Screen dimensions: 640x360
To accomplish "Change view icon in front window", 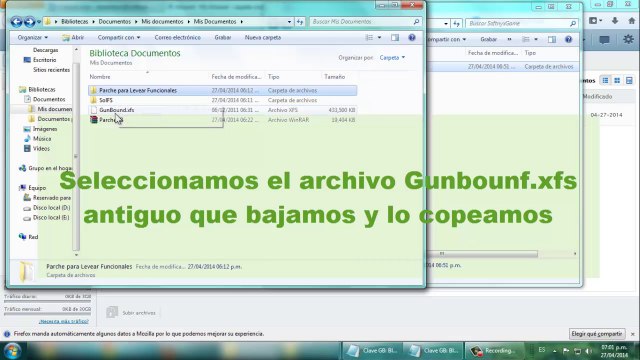I will pos(369,38).
